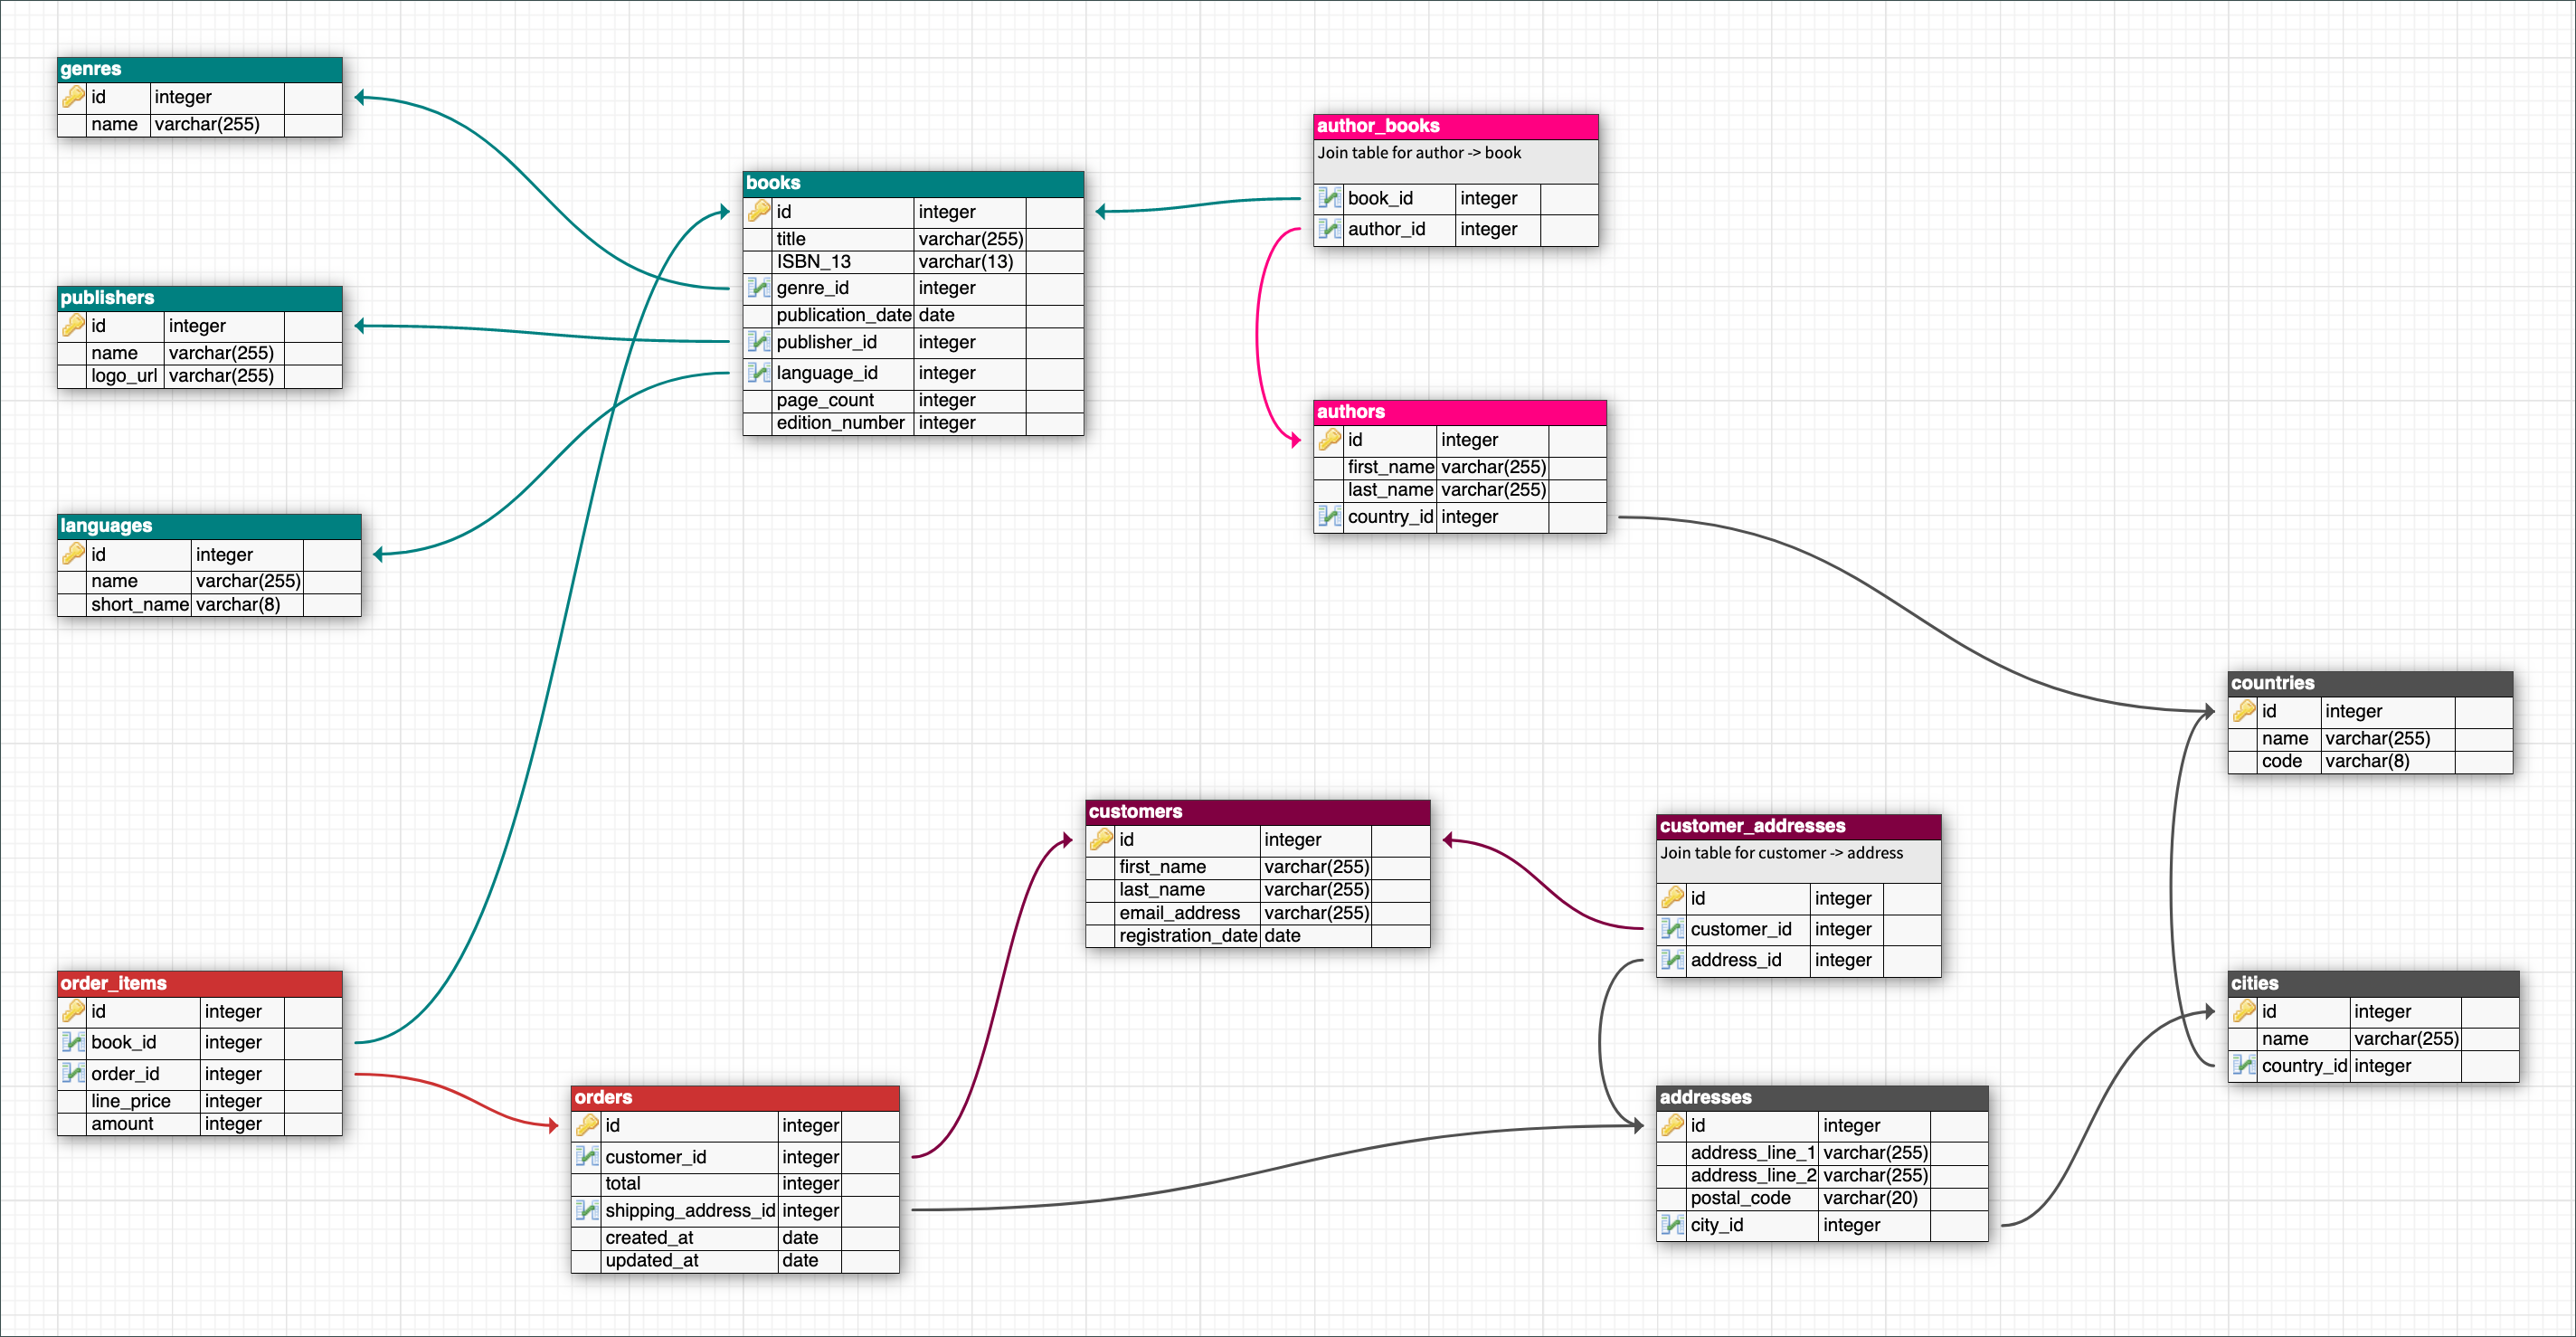
Task: Click the publication_date column in books
Action: tap(913, 315)
